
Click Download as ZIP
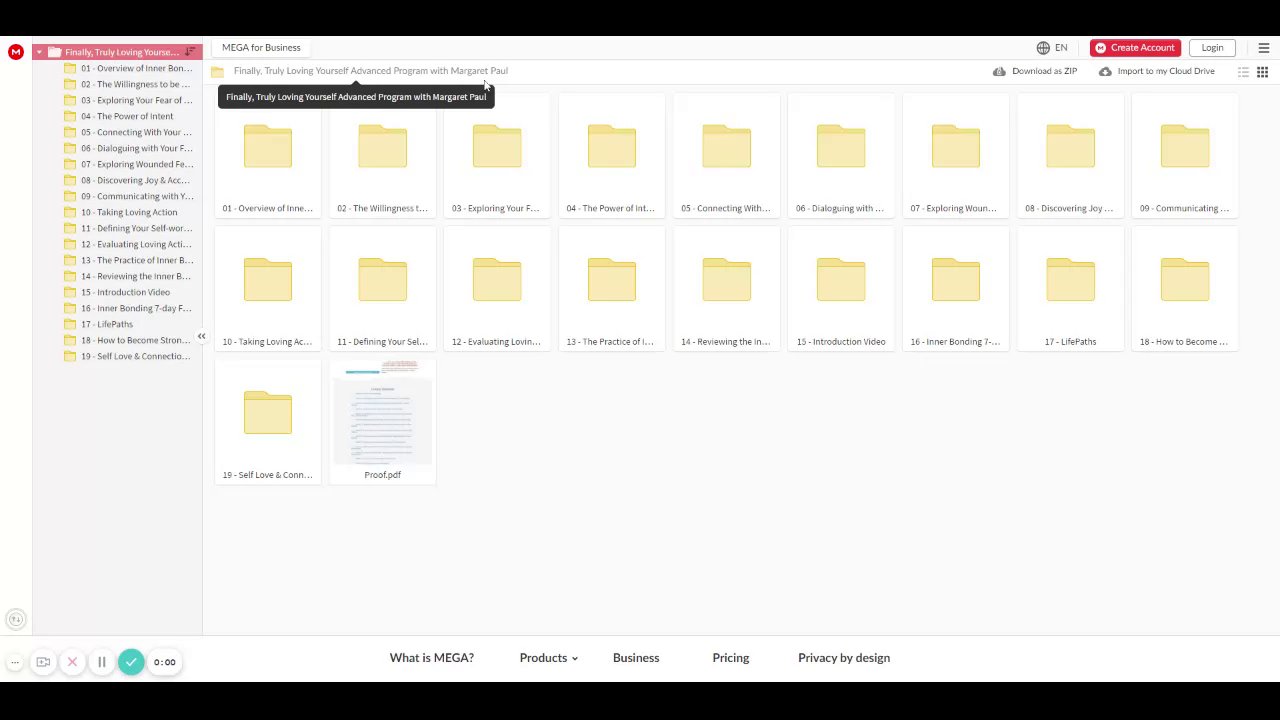[x=1035, y=72]
